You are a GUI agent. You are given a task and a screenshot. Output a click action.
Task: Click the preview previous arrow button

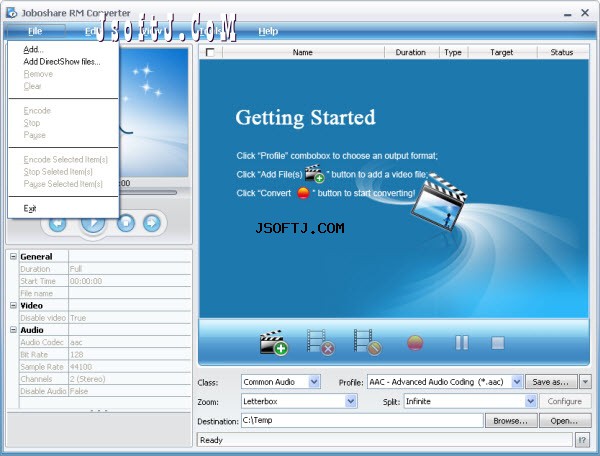(x=58, y=223)
